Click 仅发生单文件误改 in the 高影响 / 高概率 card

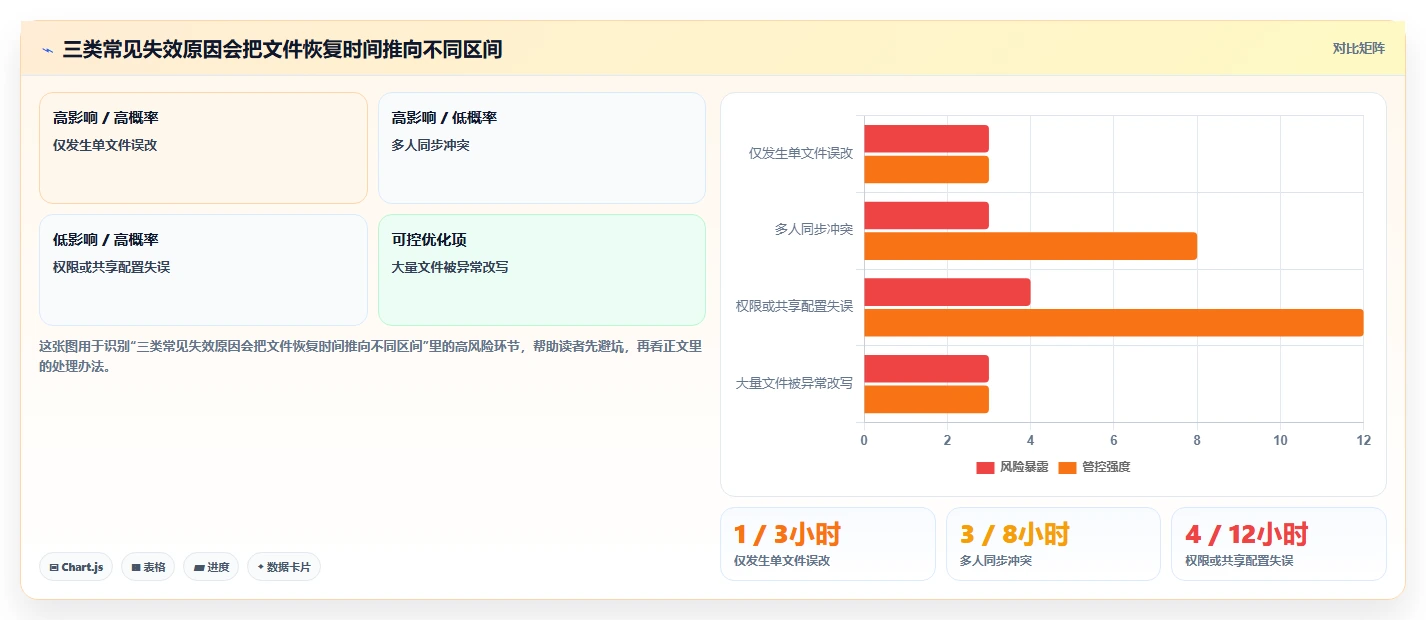(105, 145)
